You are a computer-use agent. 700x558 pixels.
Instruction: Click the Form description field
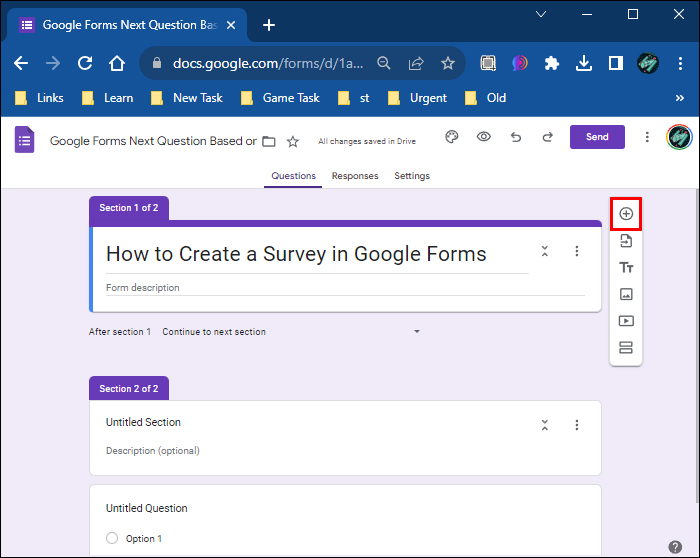click(345, 288)
